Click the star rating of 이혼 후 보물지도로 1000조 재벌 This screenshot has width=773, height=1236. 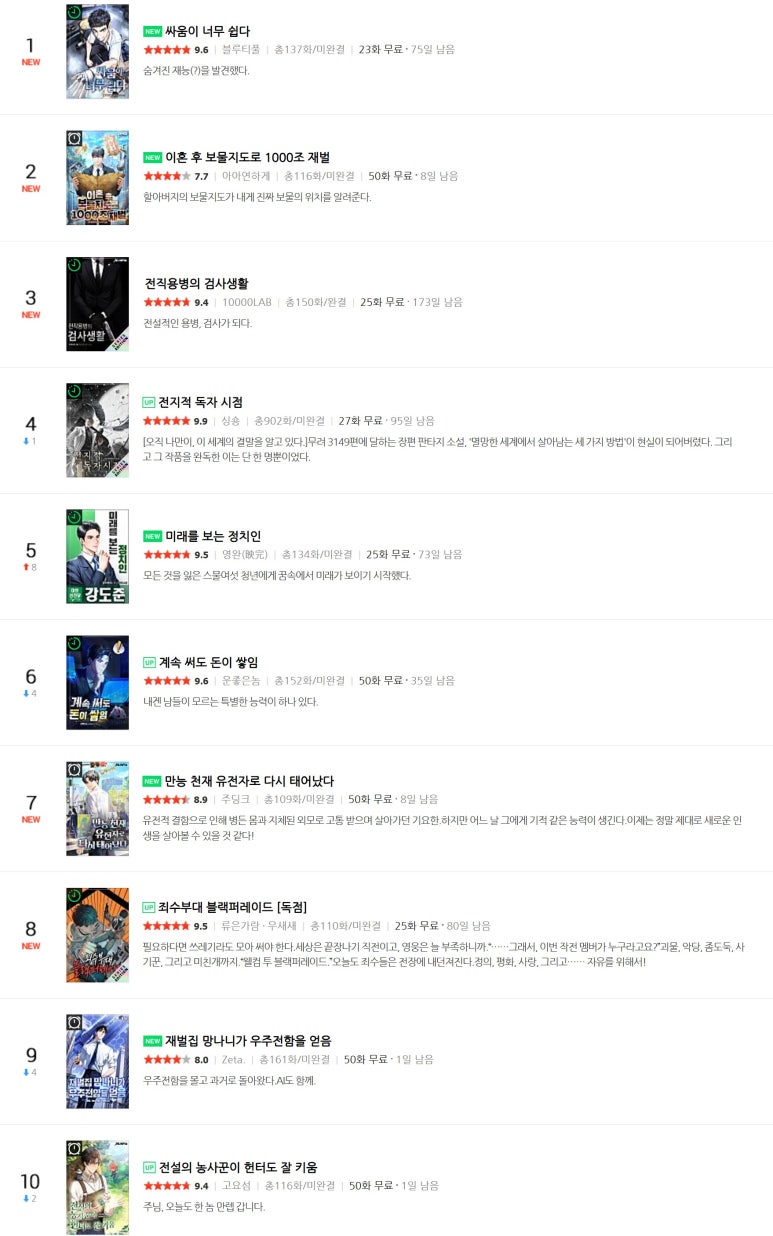point(166,176)
